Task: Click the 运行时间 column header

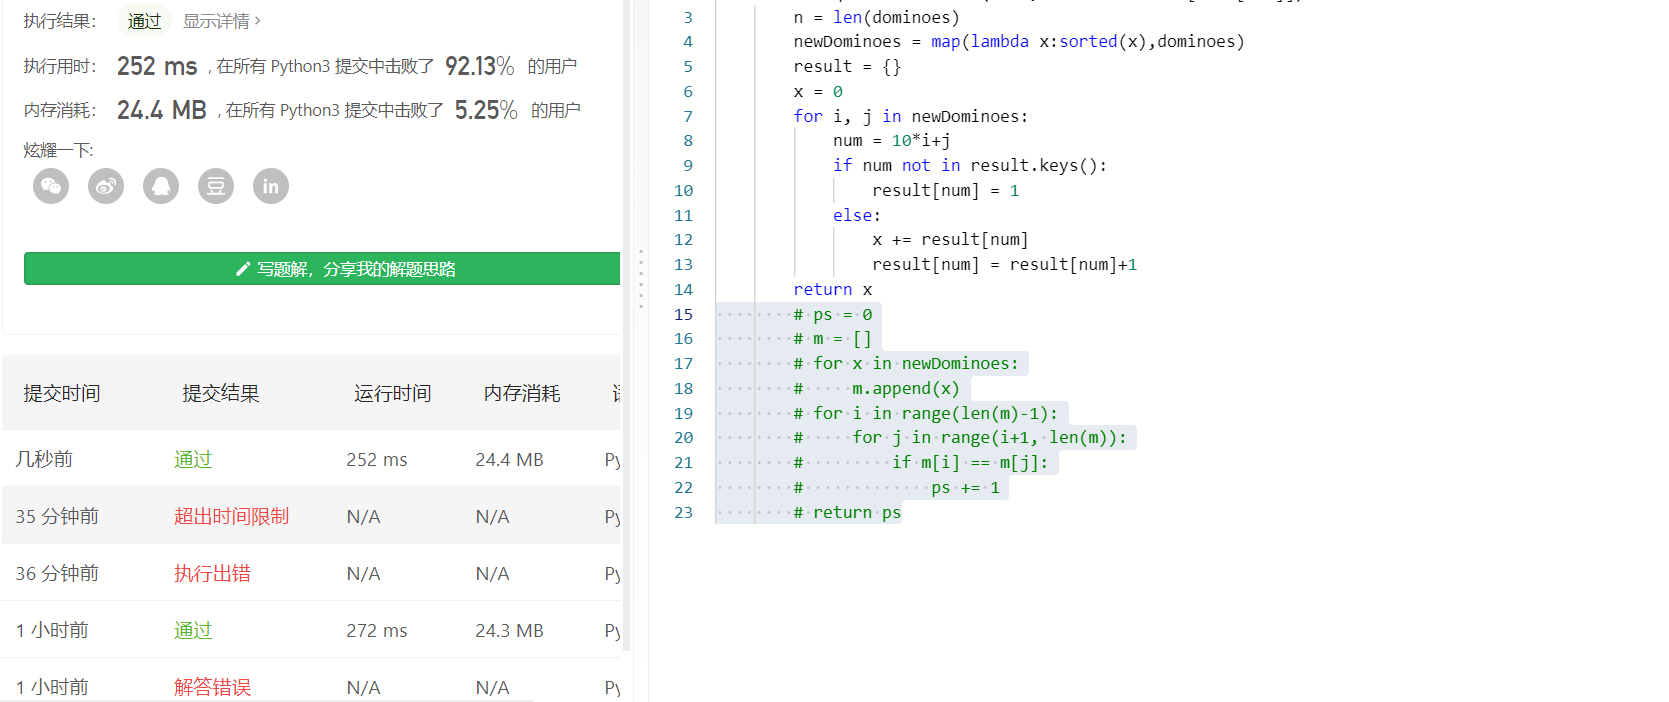Action: click(x=393, y=393)
